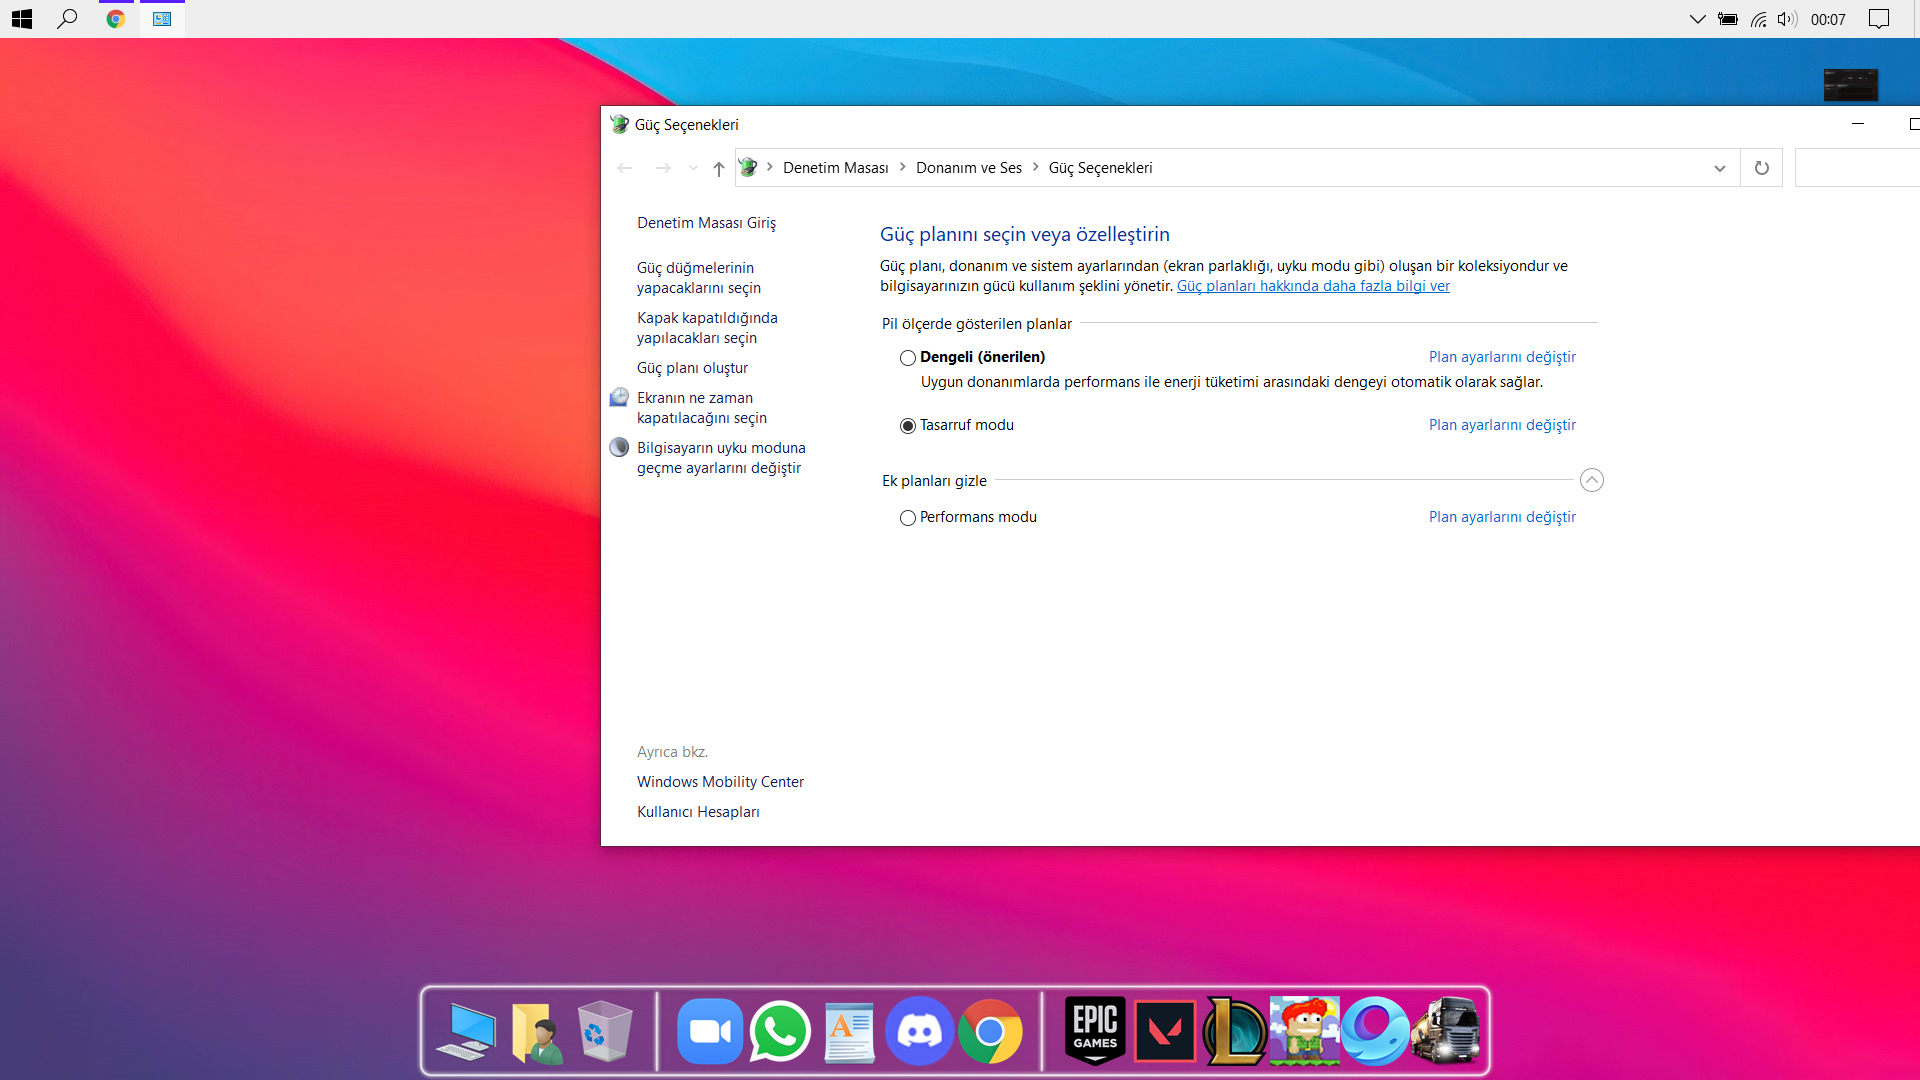Launch Zoom from the dock
Image resolution: width=1920 pixels, height=1080 pixels.
click(710, 1030)
